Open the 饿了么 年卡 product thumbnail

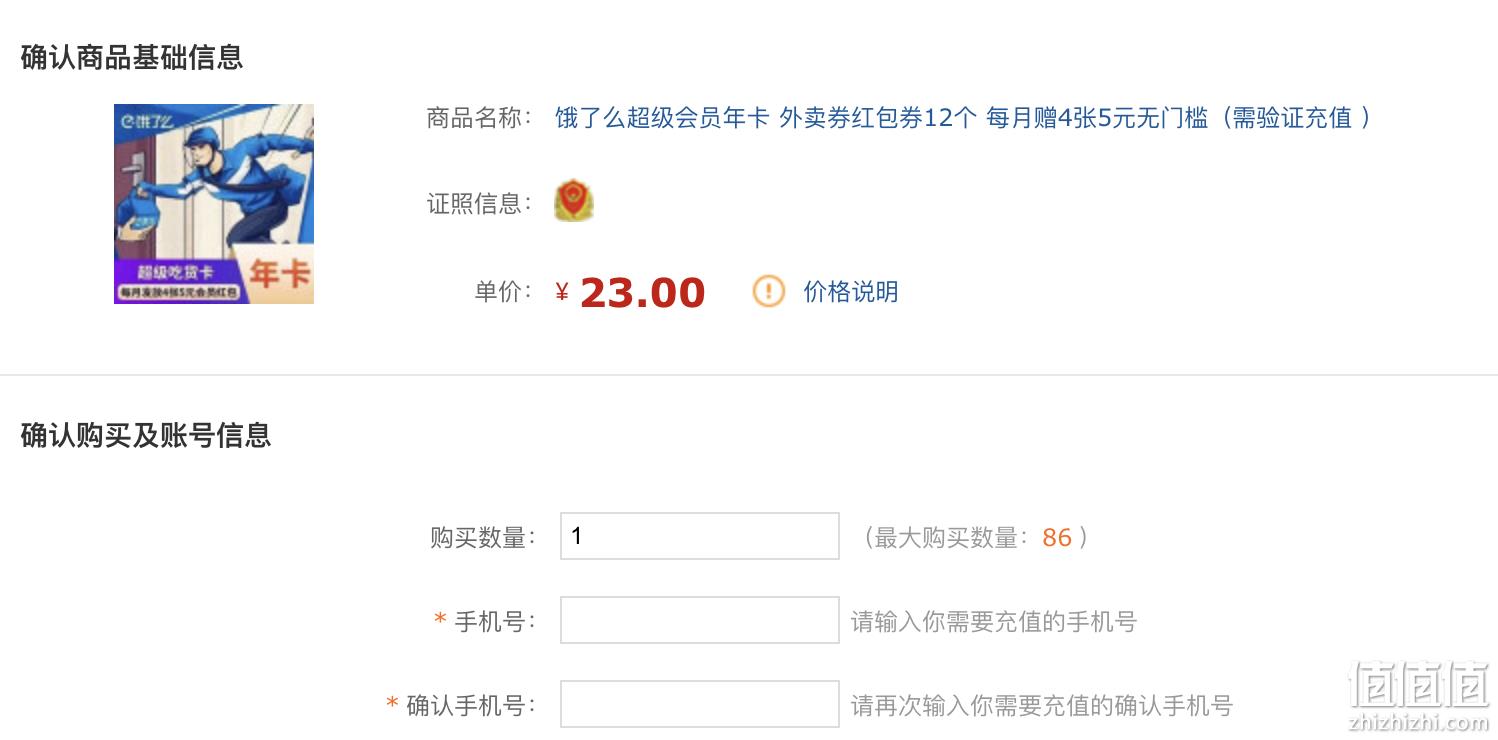click(214, 204)
